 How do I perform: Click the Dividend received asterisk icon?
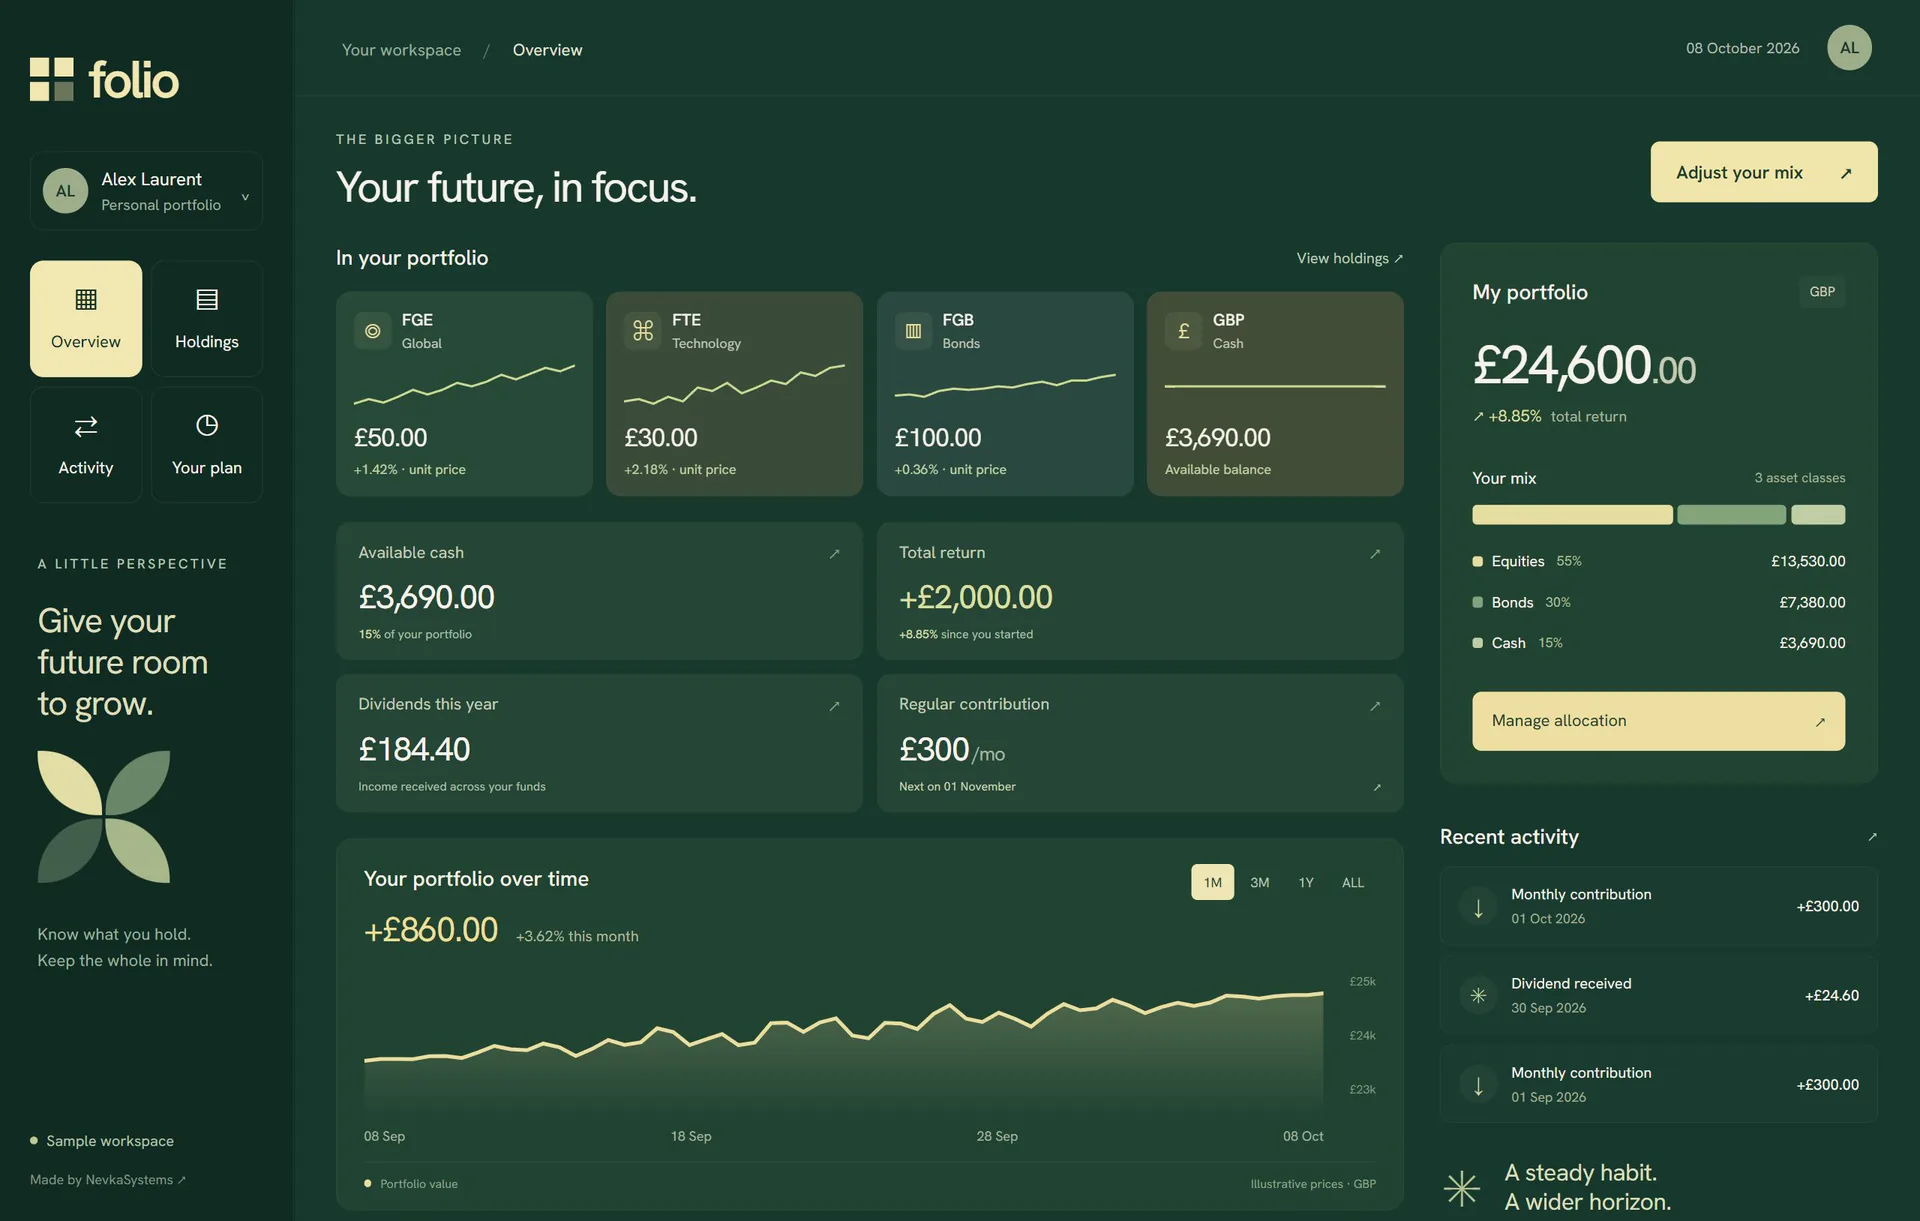pyautogui.click(x=1478, y=996)
